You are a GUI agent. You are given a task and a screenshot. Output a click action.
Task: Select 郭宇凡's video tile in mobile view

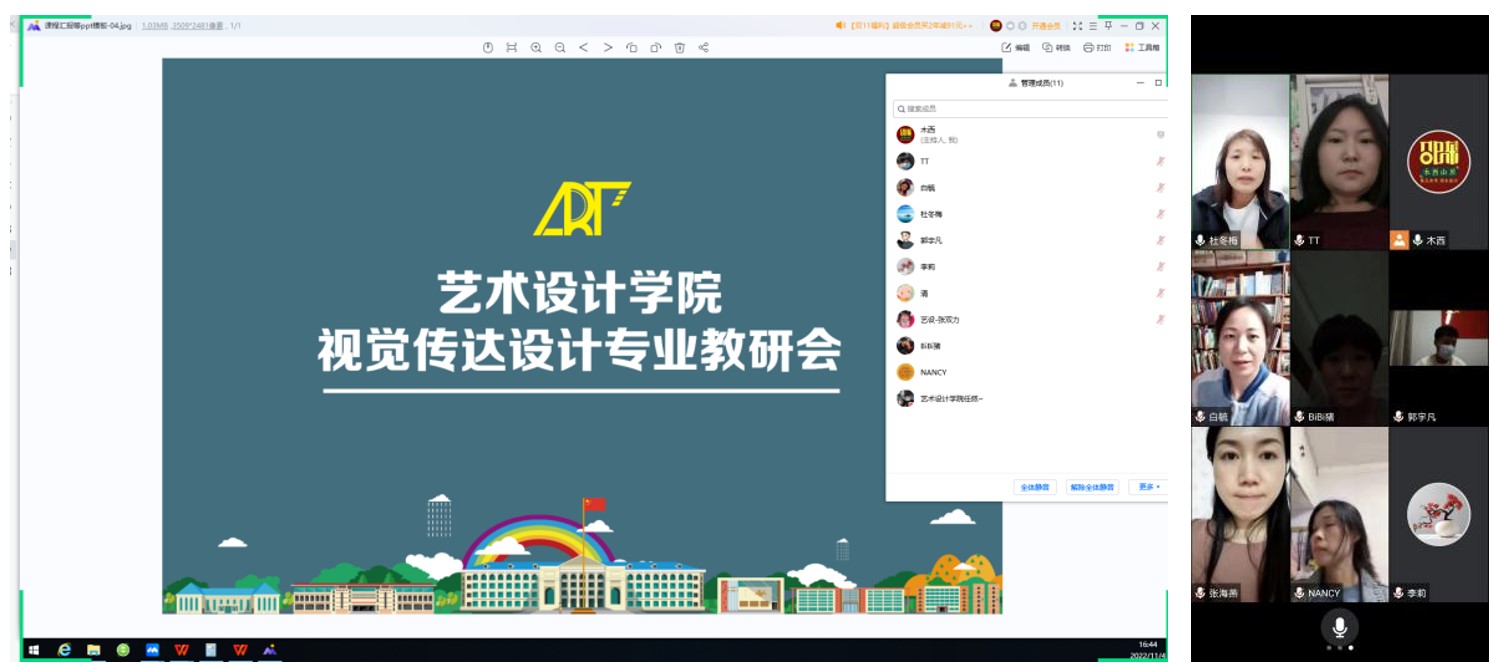point(1438,338)
